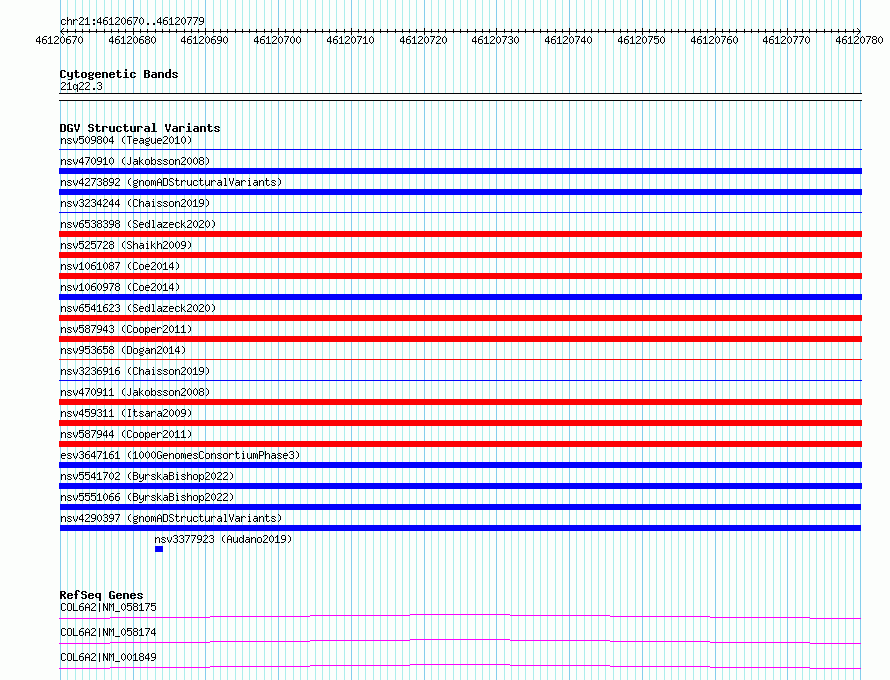890x680 pixels.
Task: Click the blue bar under nsv4290397
Action: click(460, 528)
